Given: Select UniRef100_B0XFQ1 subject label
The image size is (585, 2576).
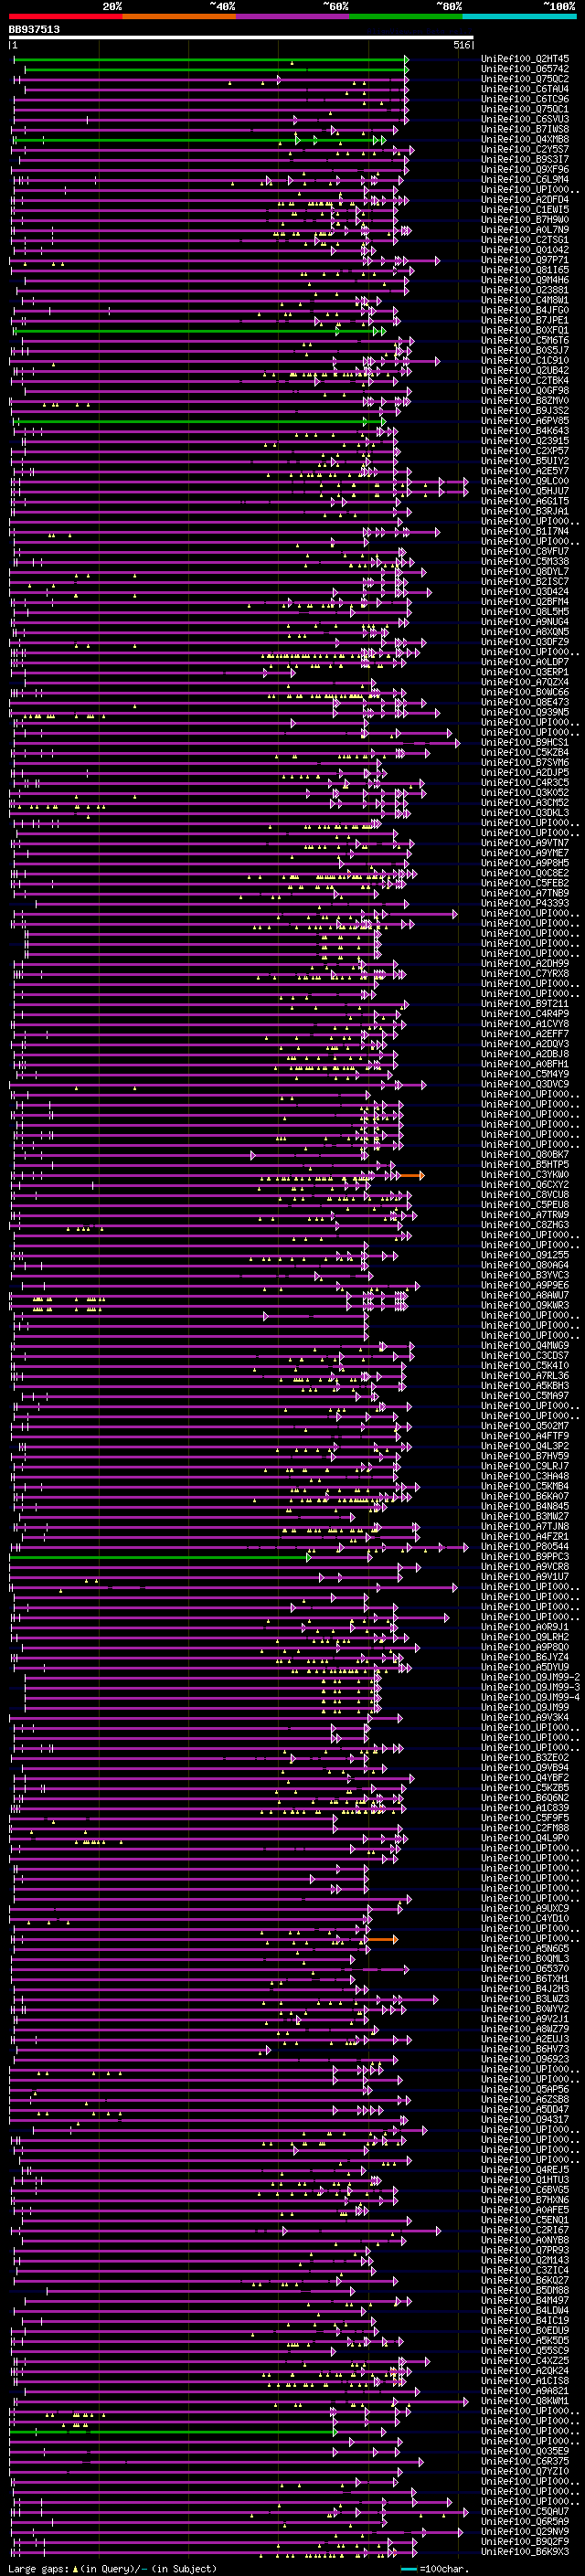Looking at the screenshot, I should point(525,330).
